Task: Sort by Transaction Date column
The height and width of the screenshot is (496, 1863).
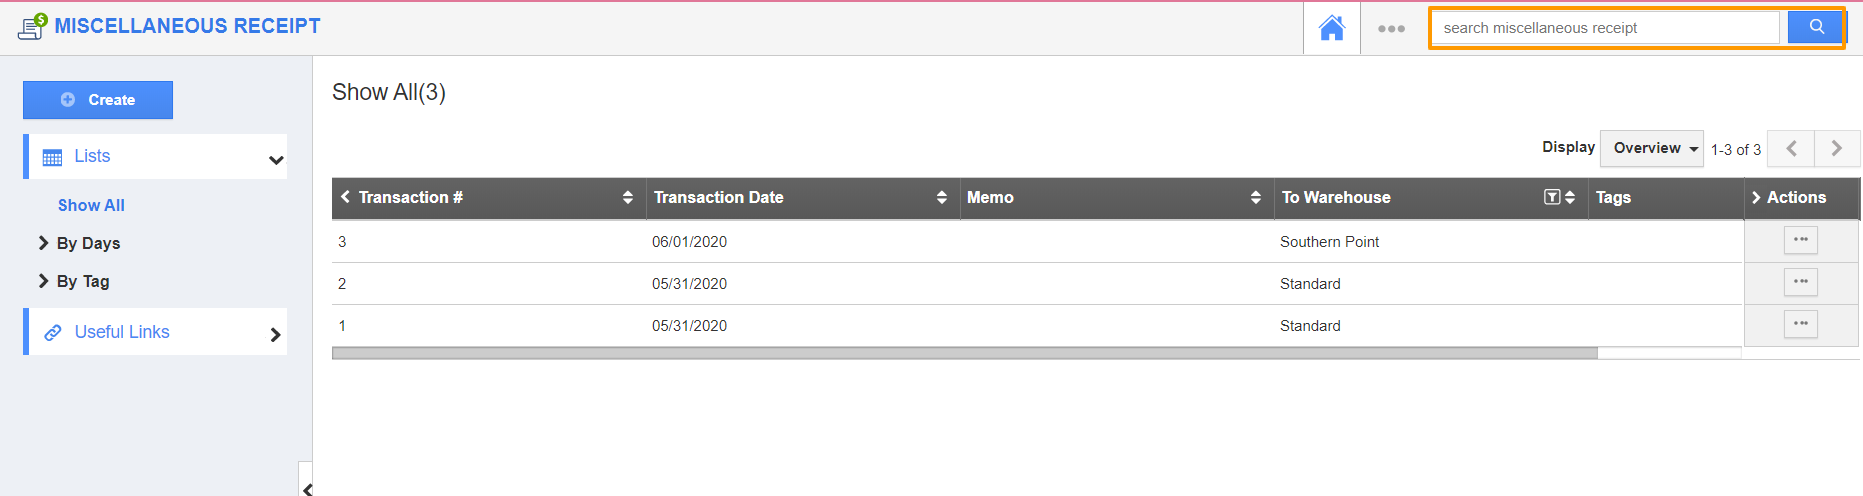Action: tap(941, 197)
